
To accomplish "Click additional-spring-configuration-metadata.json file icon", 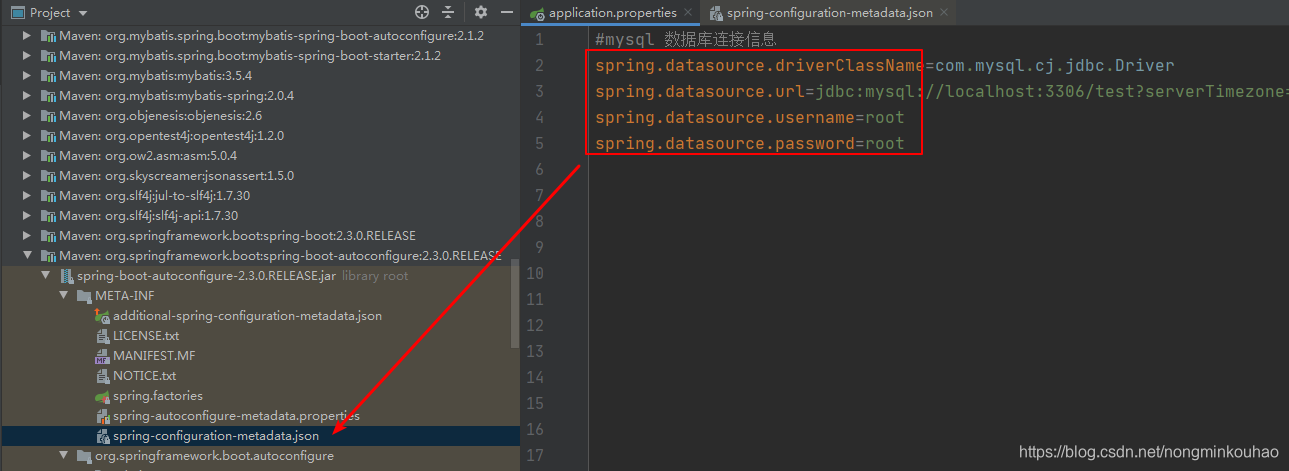I will click(x=102, y=315).
